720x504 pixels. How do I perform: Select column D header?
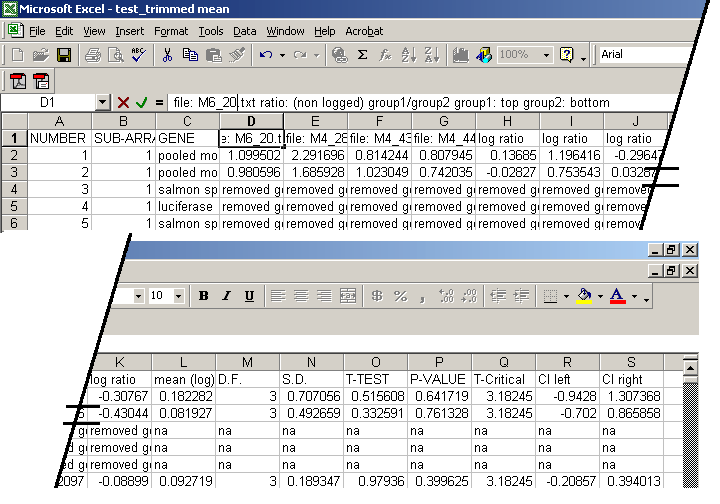(251, 121)
